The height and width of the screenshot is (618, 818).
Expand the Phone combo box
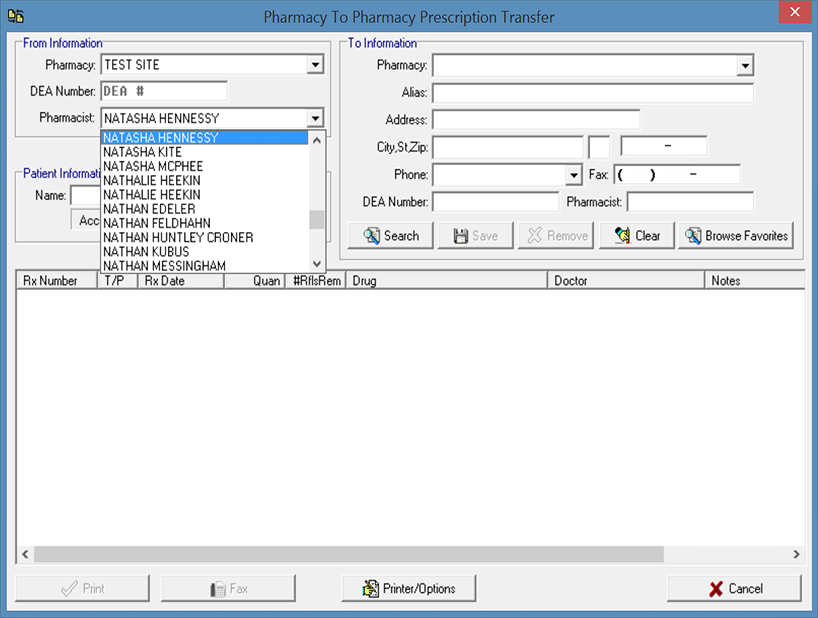573,175
